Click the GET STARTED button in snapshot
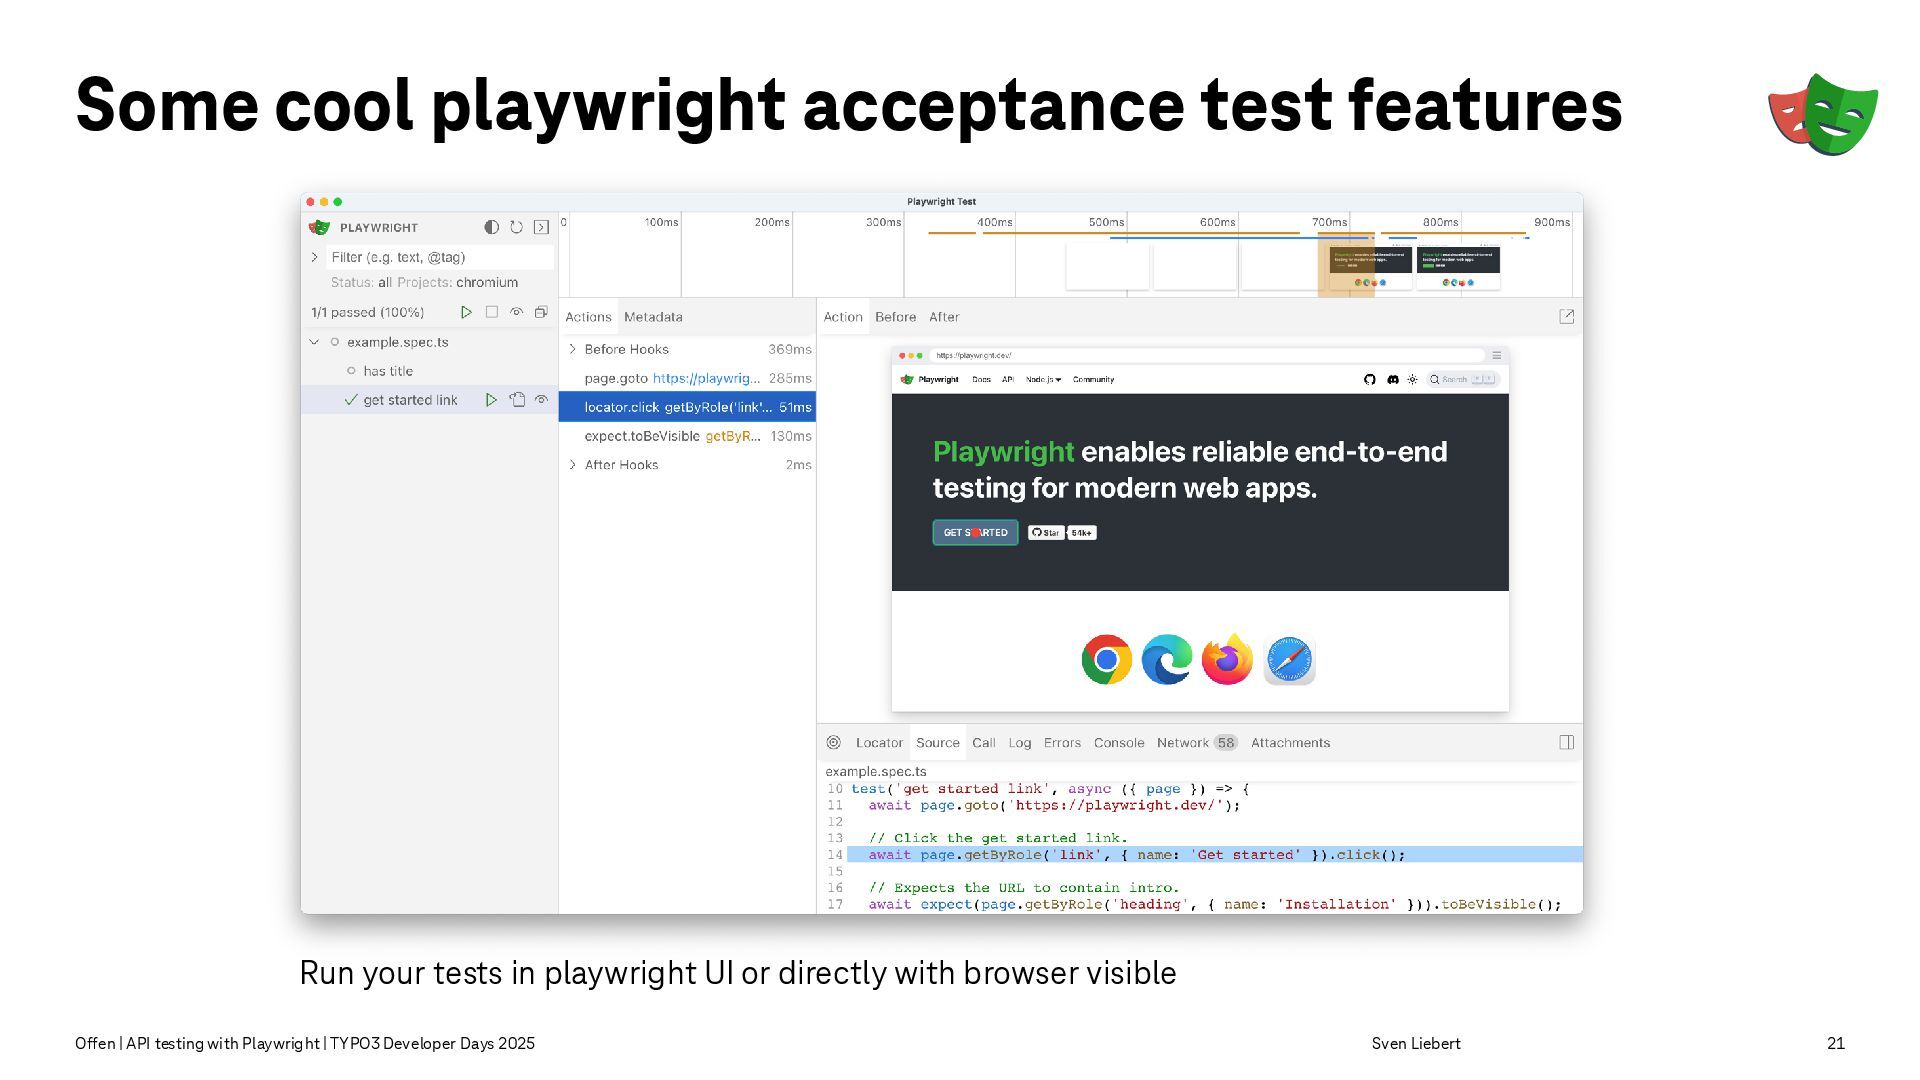 coord(975,533)
